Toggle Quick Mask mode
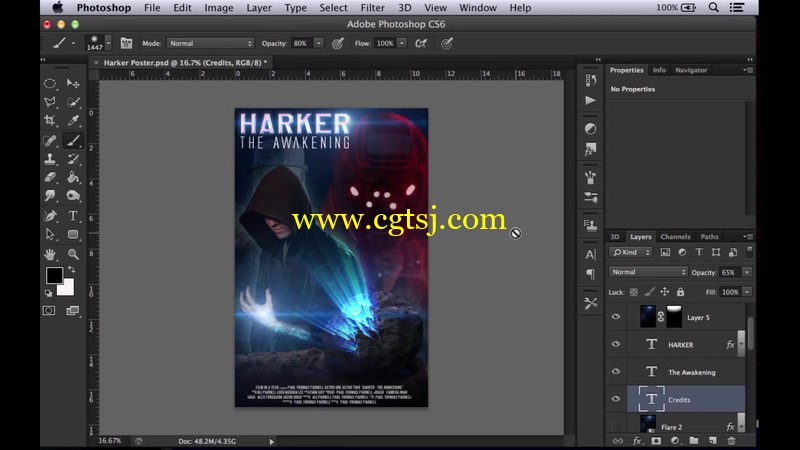This screenshot has height=450, width=800. tap(49, 310)
